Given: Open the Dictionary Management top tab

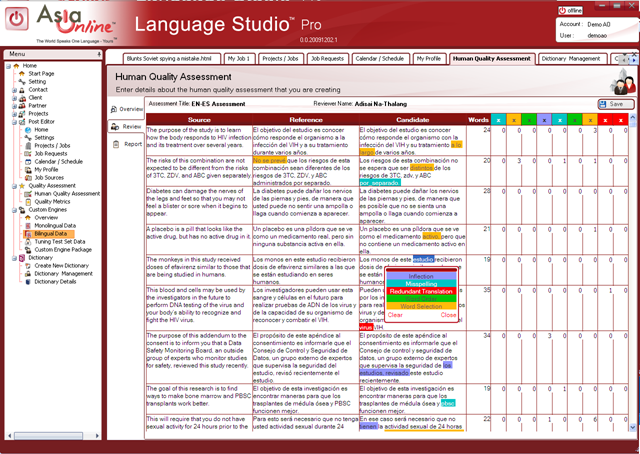Looking at the screenshot, I should click(571, 59).
